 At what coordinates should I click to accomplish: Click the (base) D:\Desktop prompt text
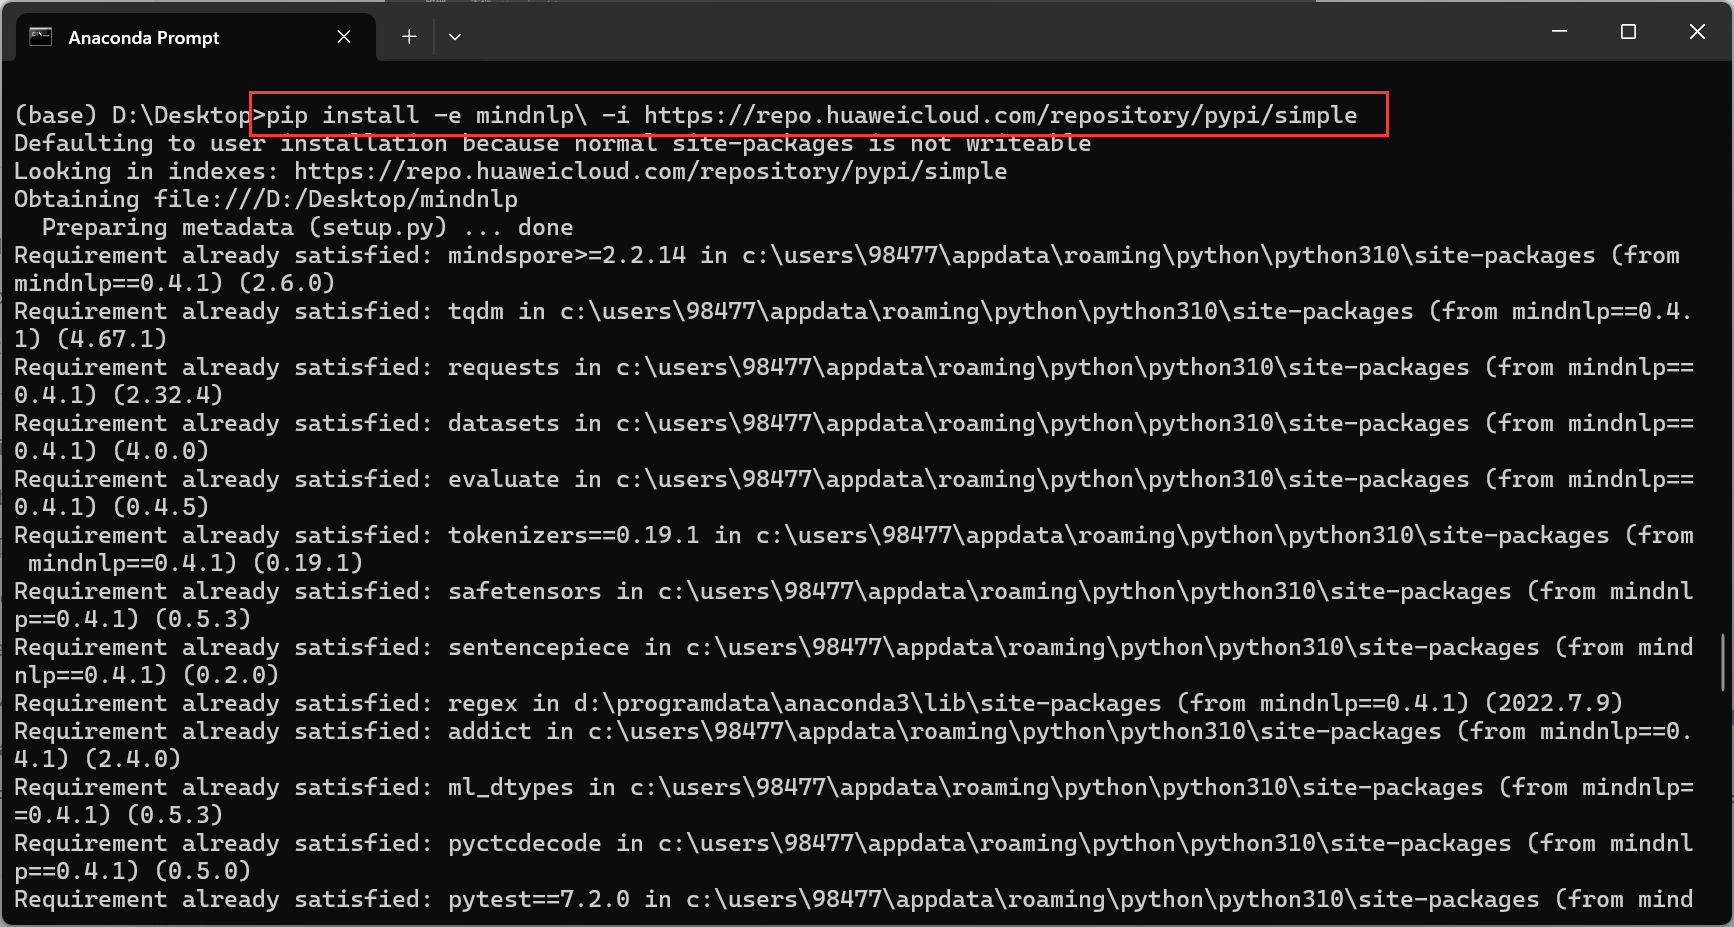click(x=131, y=116)
